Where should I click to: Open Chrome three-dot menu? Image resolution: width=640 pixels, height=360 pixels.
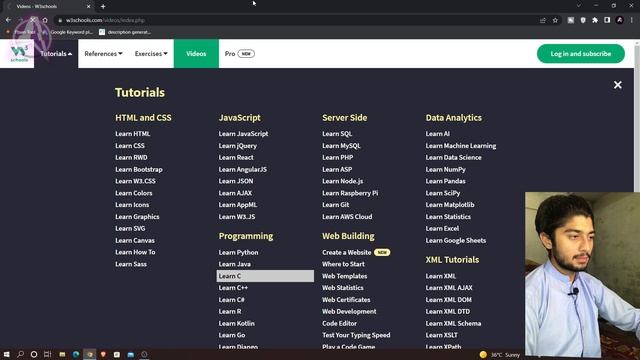click(631, 20)
